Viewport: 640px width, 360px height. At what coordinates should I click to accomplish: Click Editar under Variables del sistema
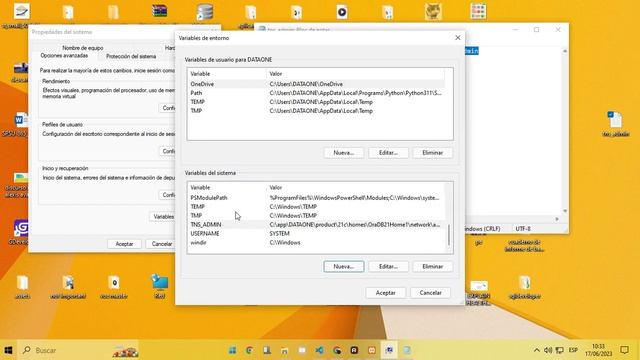388,267
